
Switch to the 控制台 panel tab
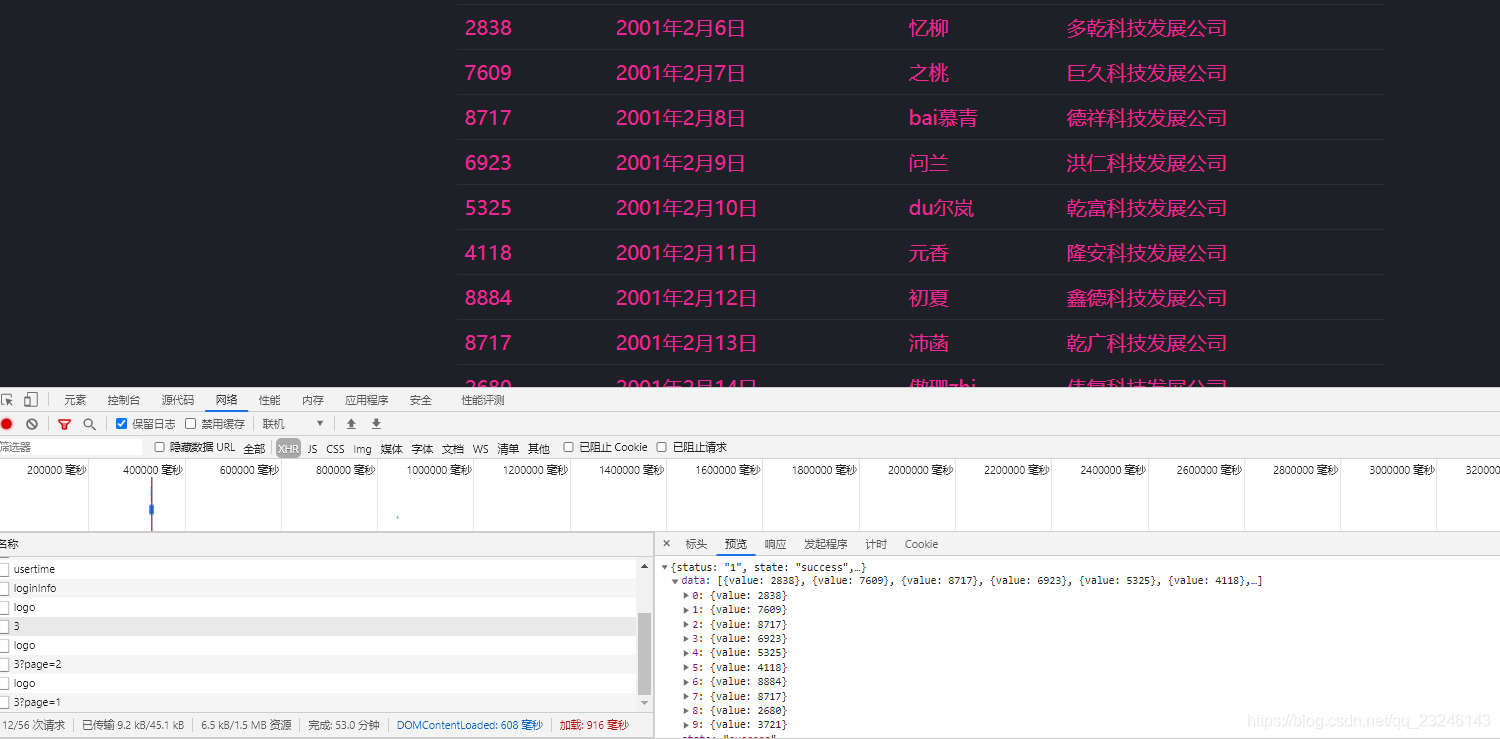pos(124,400)
